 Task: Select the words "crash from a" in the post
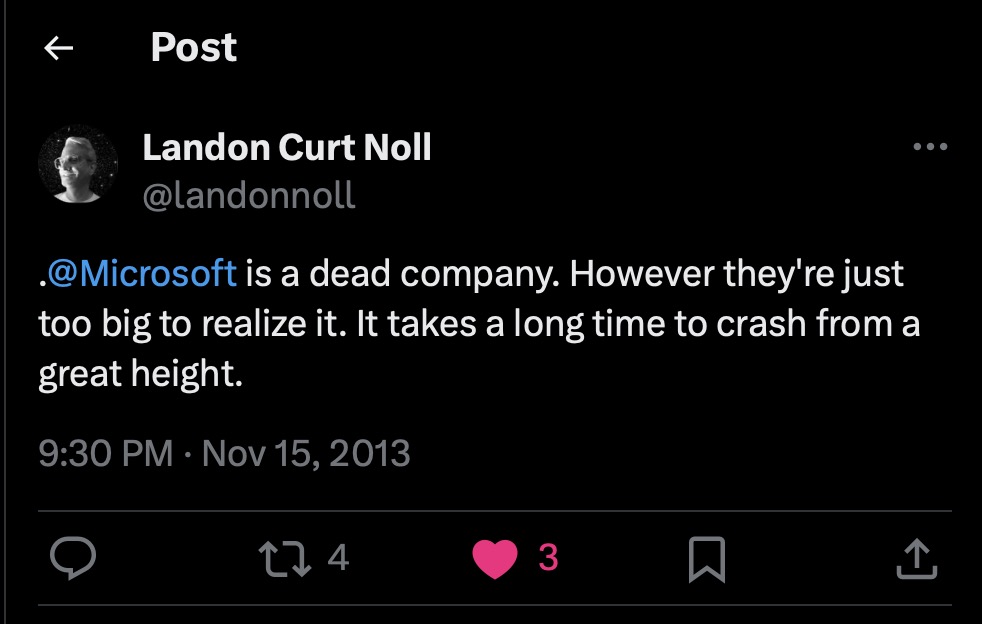(818, 324)
